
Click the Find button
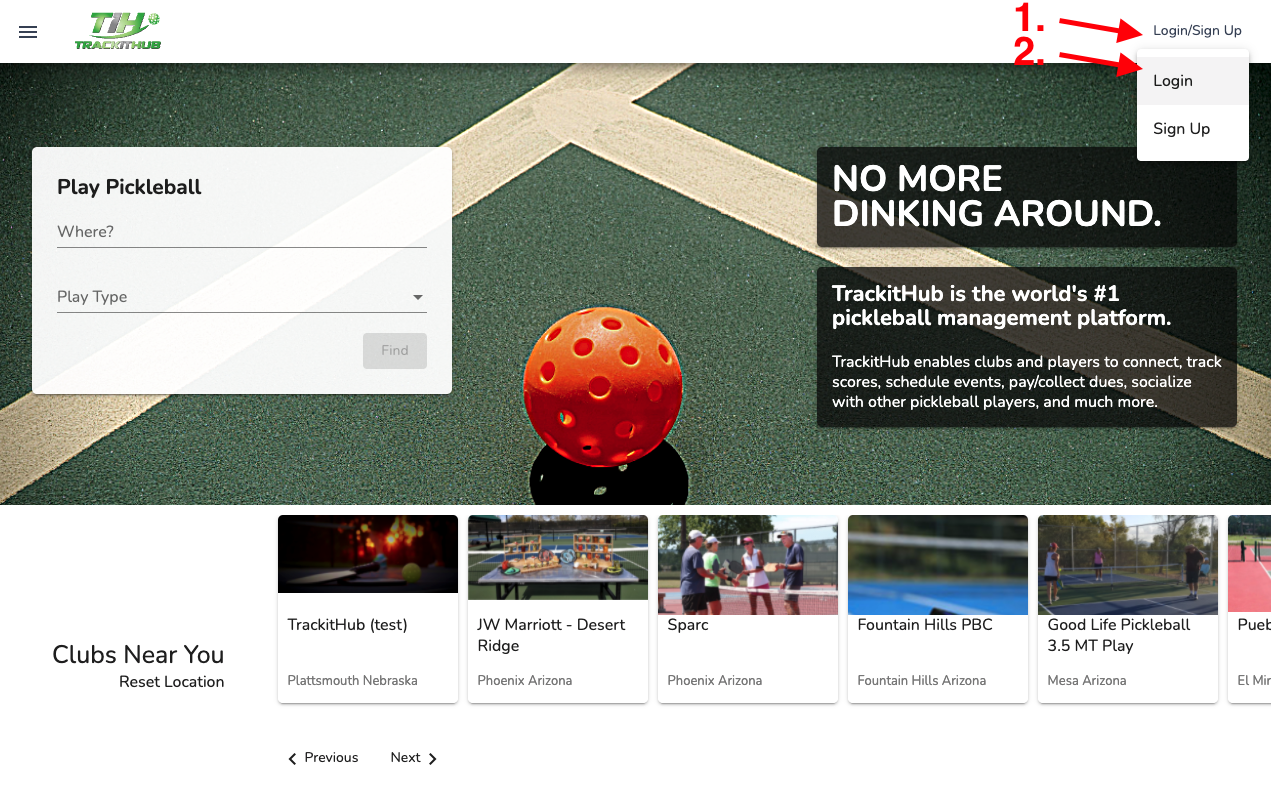click(x=395, y=351)
